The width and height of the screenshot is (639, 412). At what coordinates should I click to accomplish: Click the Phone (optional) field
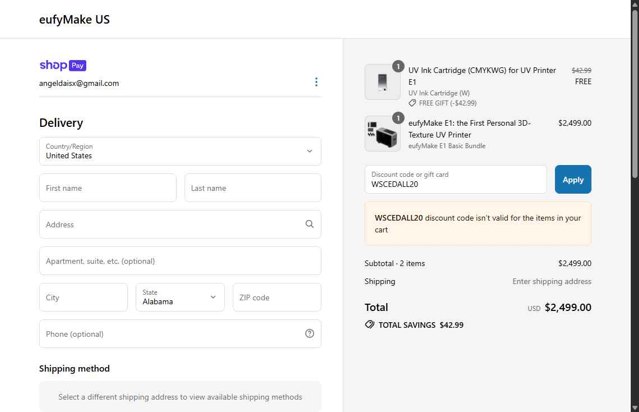[x=180, y=334]
